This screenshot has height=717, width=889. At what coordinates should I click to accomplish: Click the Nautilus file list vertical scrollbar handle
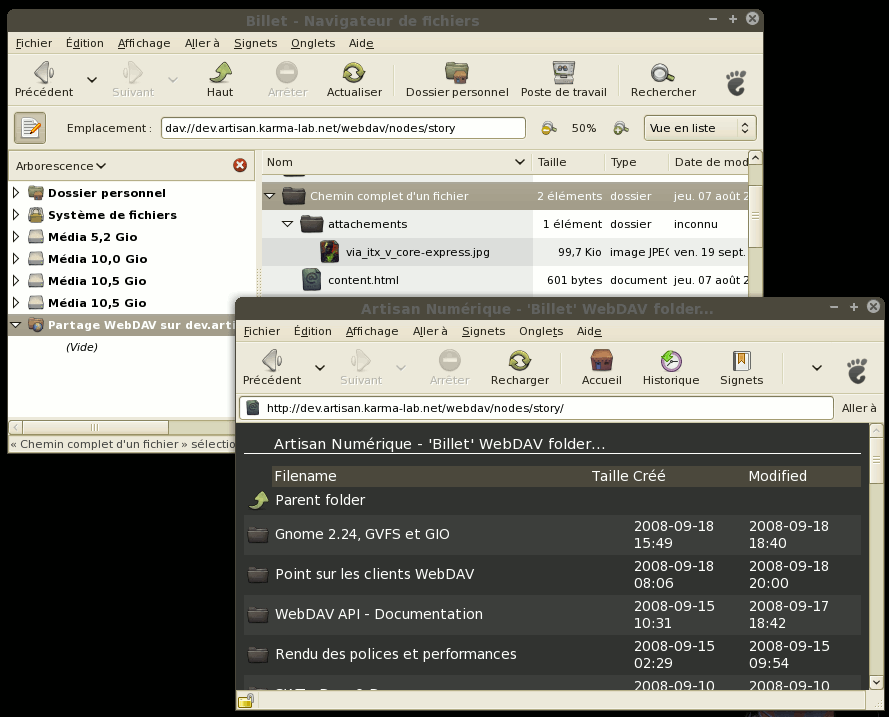click(x=755, y=216)
